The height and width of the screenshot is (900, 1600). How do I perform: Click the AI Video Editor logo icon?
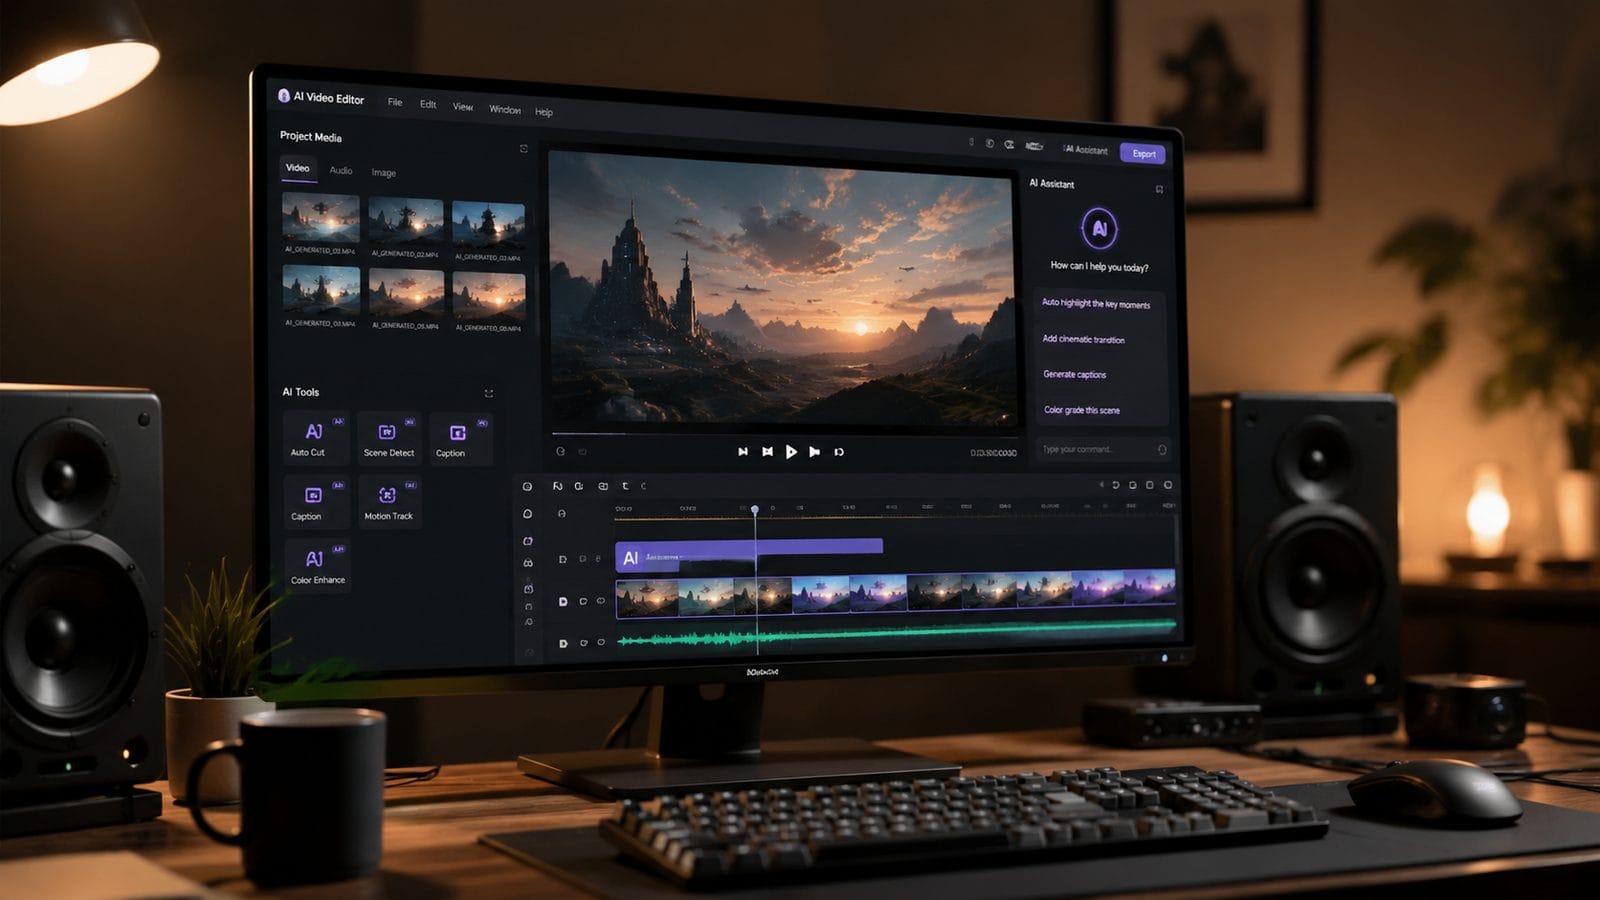tap(284, 96)
